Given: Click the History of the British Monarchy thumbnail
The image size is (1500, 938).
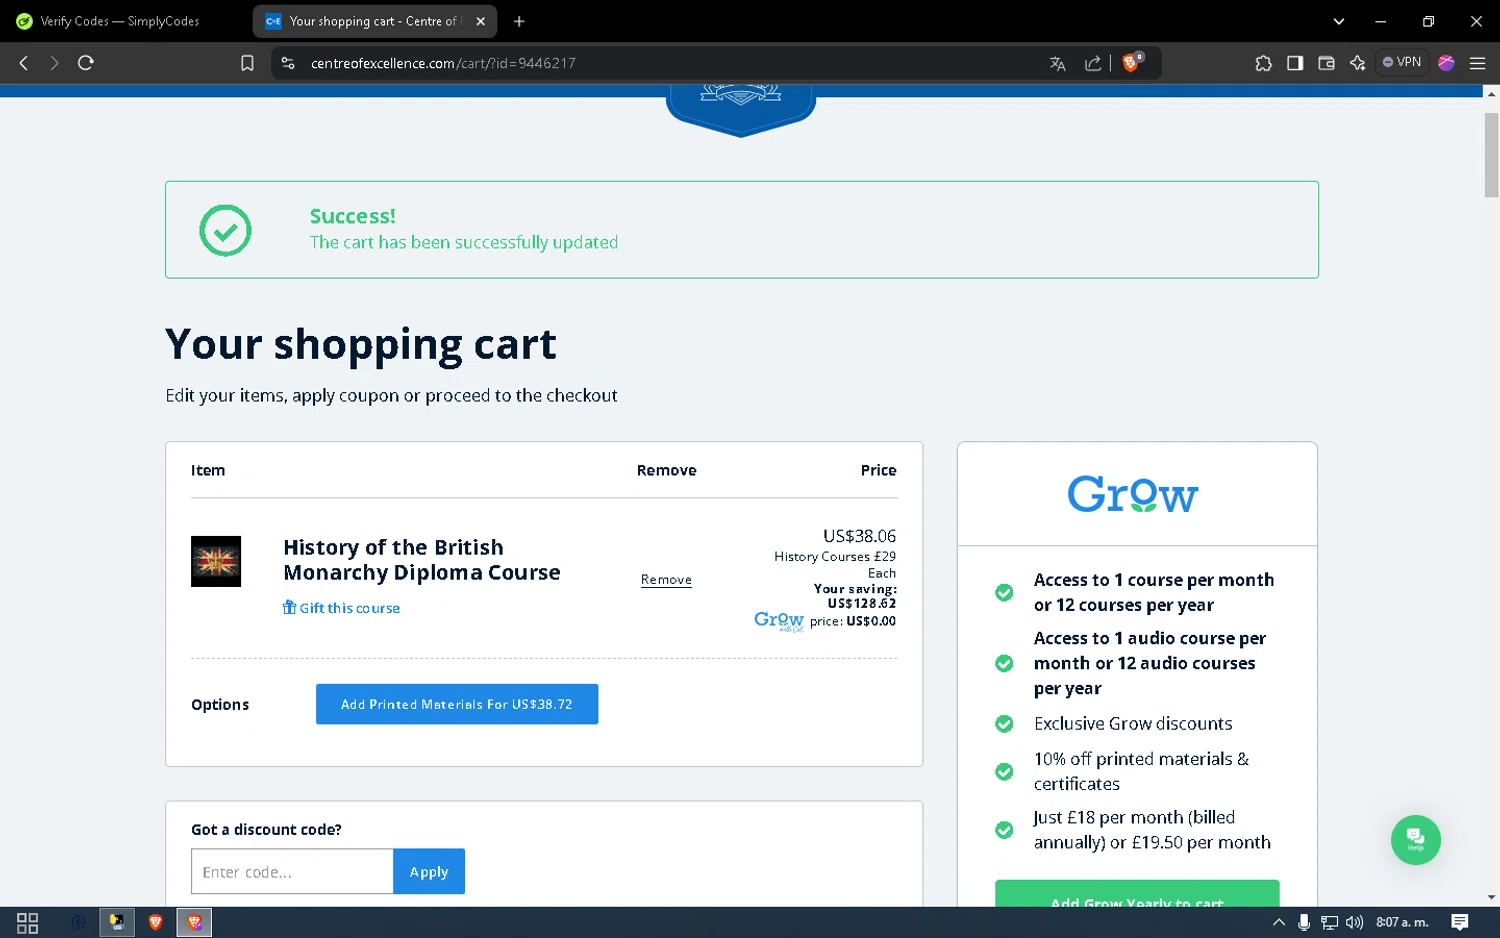Looking at the screenshot, I should pyautogui.click(x=216, y=561).
